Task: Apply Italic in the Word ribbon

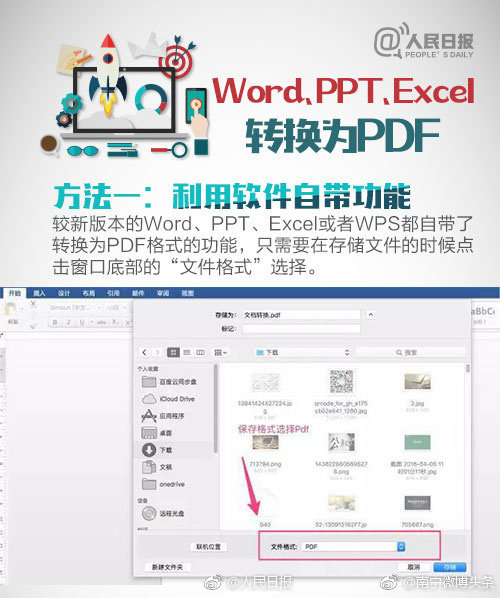Action: click(x=68, y=322)
